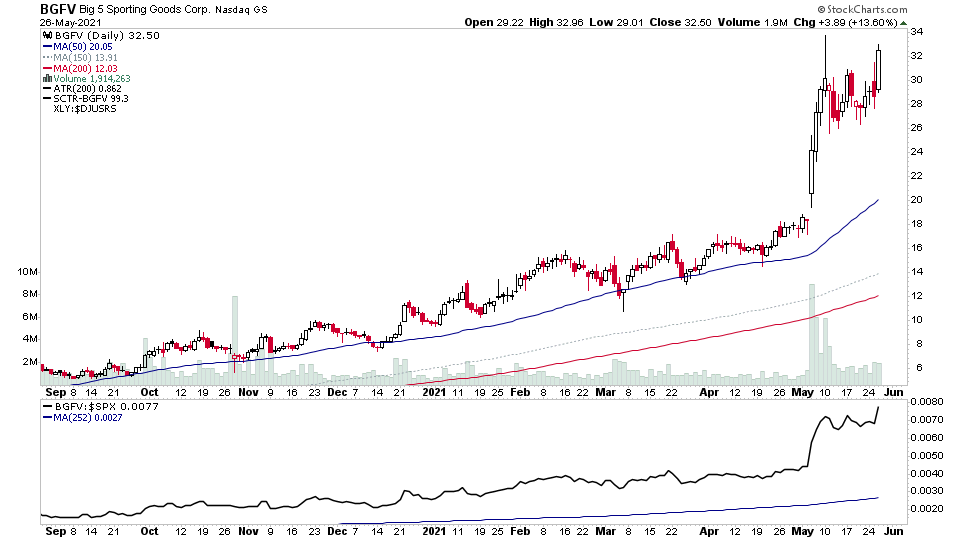Click the 0.0020 ratio axis label
This screenshot has height=540, width=960.
click(927, 509)
